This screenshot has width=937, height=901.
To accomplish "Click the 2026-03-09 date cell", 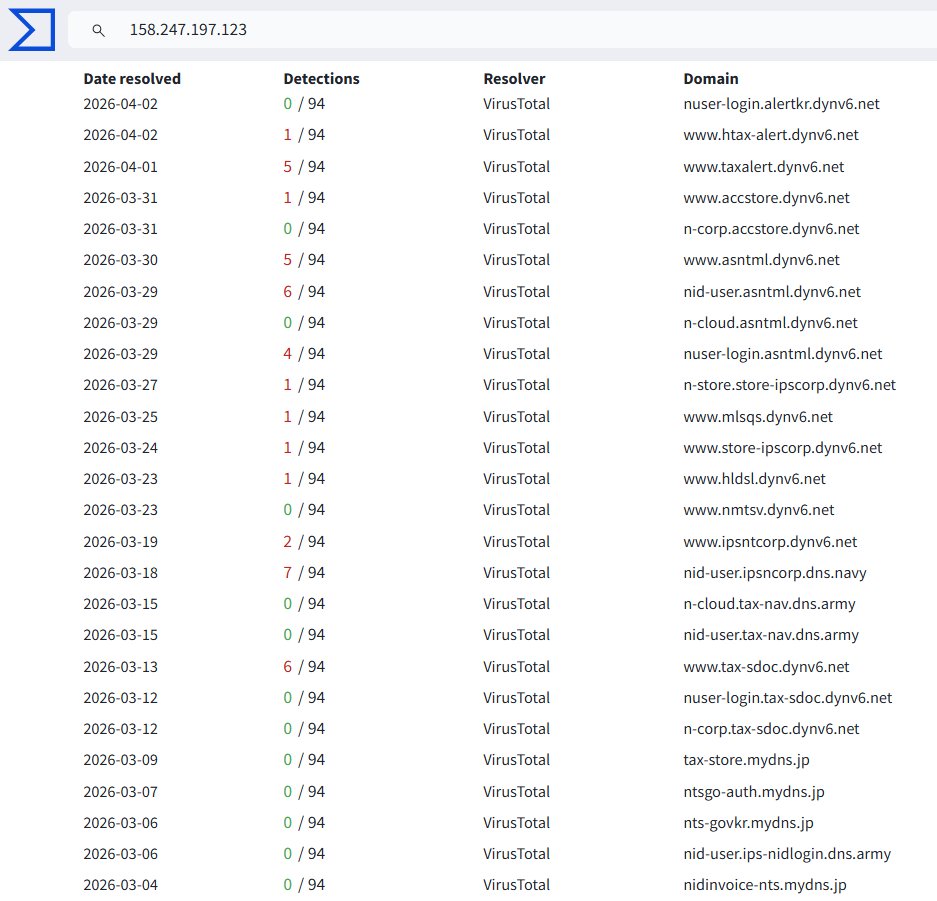I will pyautogui.click(x=121, y=759).
